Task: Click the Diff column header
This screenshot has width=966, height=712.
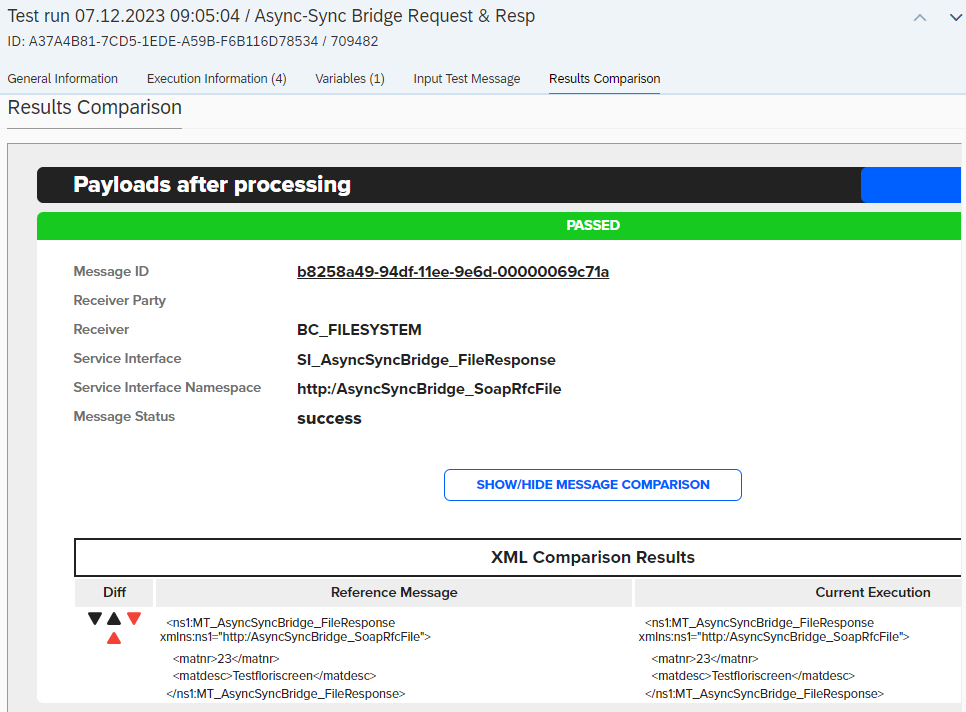Action: (115, 593)
